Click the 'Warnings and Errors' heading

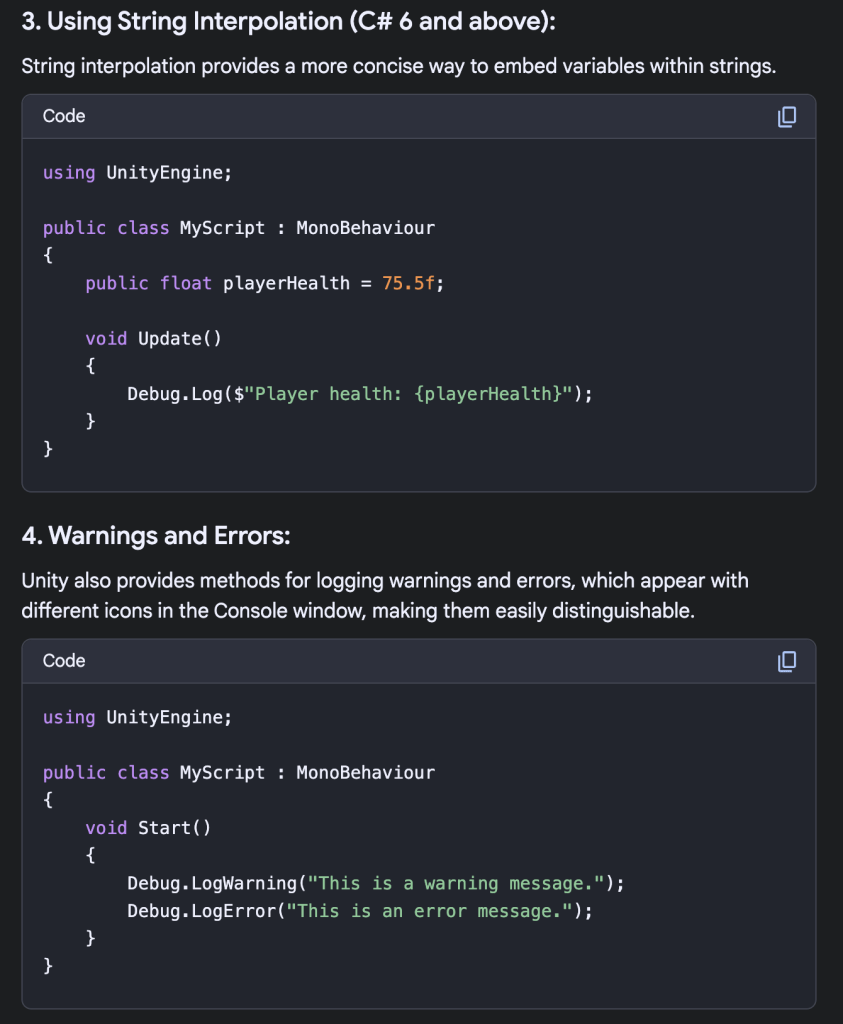click(156, 536)
